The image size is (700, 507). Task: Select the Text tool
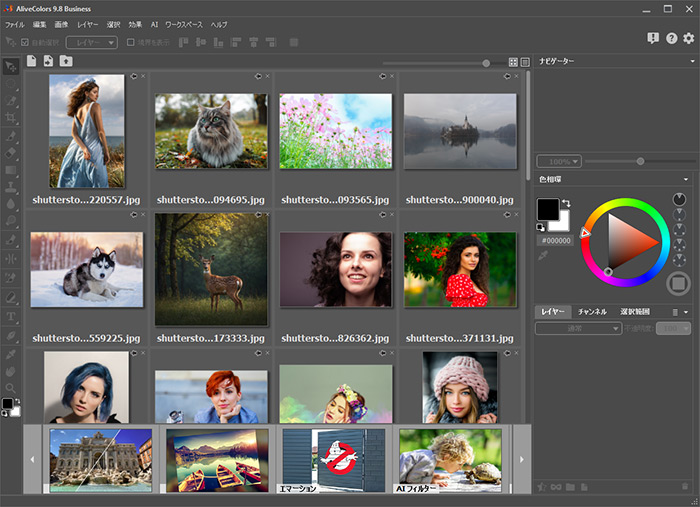pos(11,316)
